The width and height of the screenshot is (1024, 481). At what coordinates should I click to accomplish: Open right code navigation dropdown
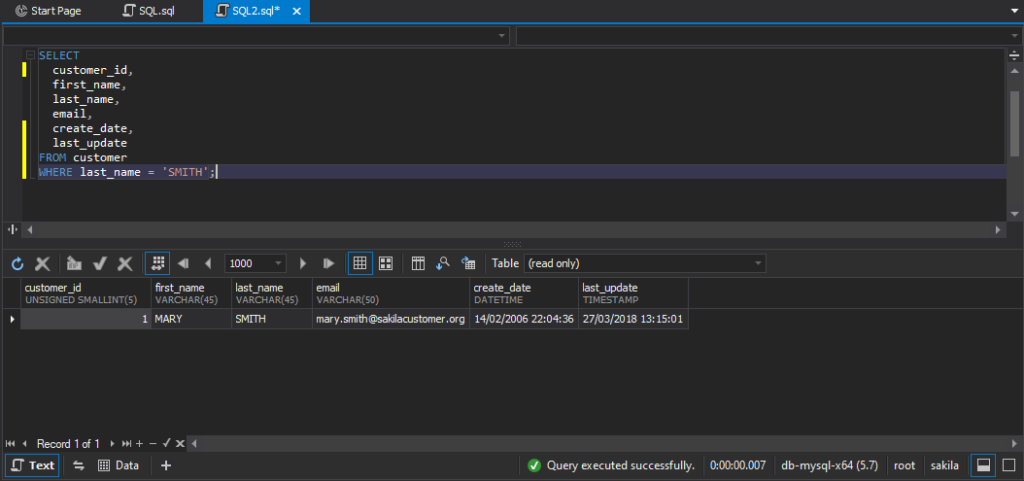click(768, 36)
